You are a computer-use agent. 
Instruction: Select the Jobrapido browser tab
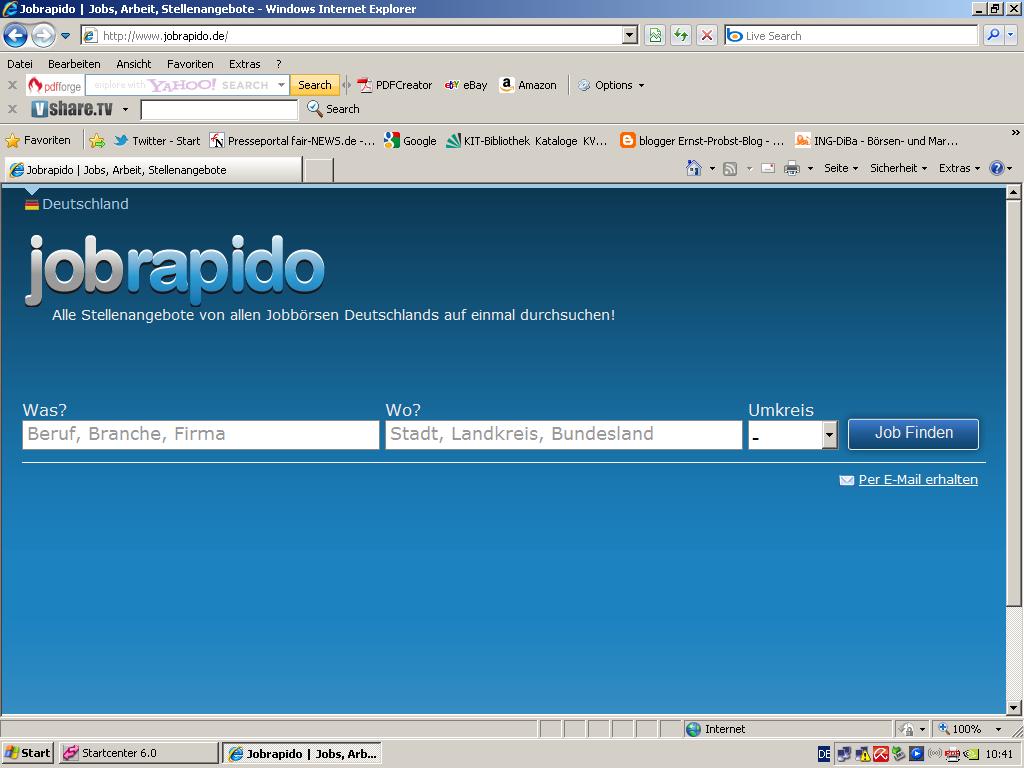click(x=154, y=170)
